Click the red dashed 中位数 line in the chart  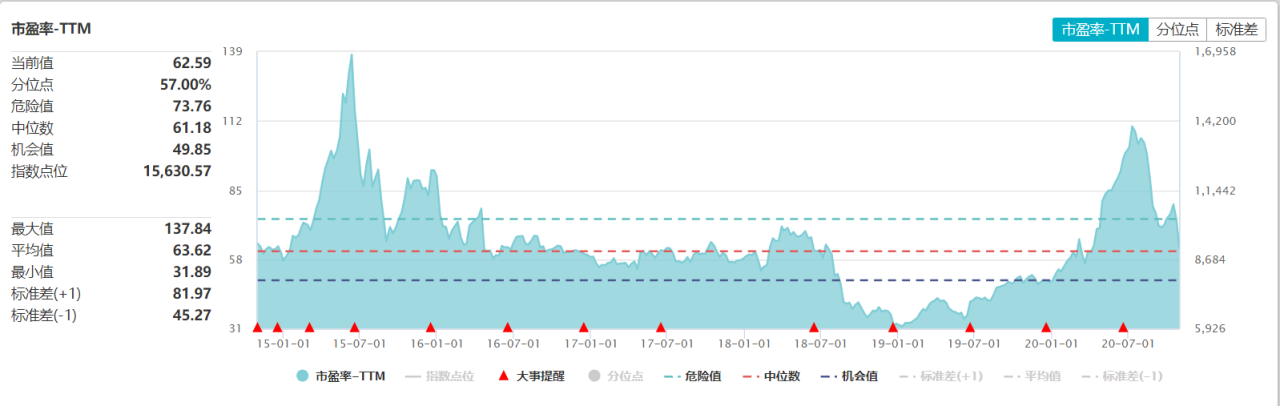click(719, 251)
